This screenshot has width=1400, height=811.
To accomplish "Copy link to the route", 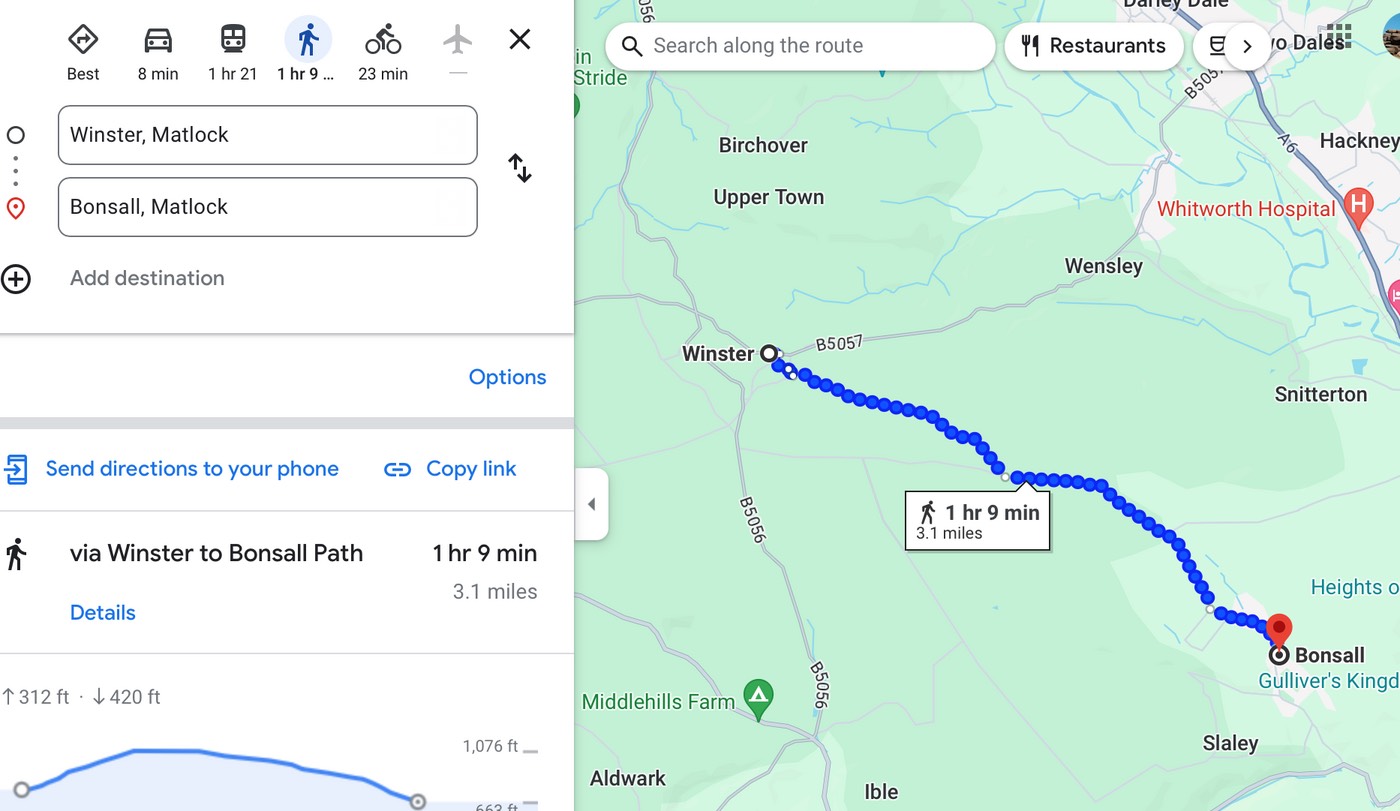I will (450, 469).
